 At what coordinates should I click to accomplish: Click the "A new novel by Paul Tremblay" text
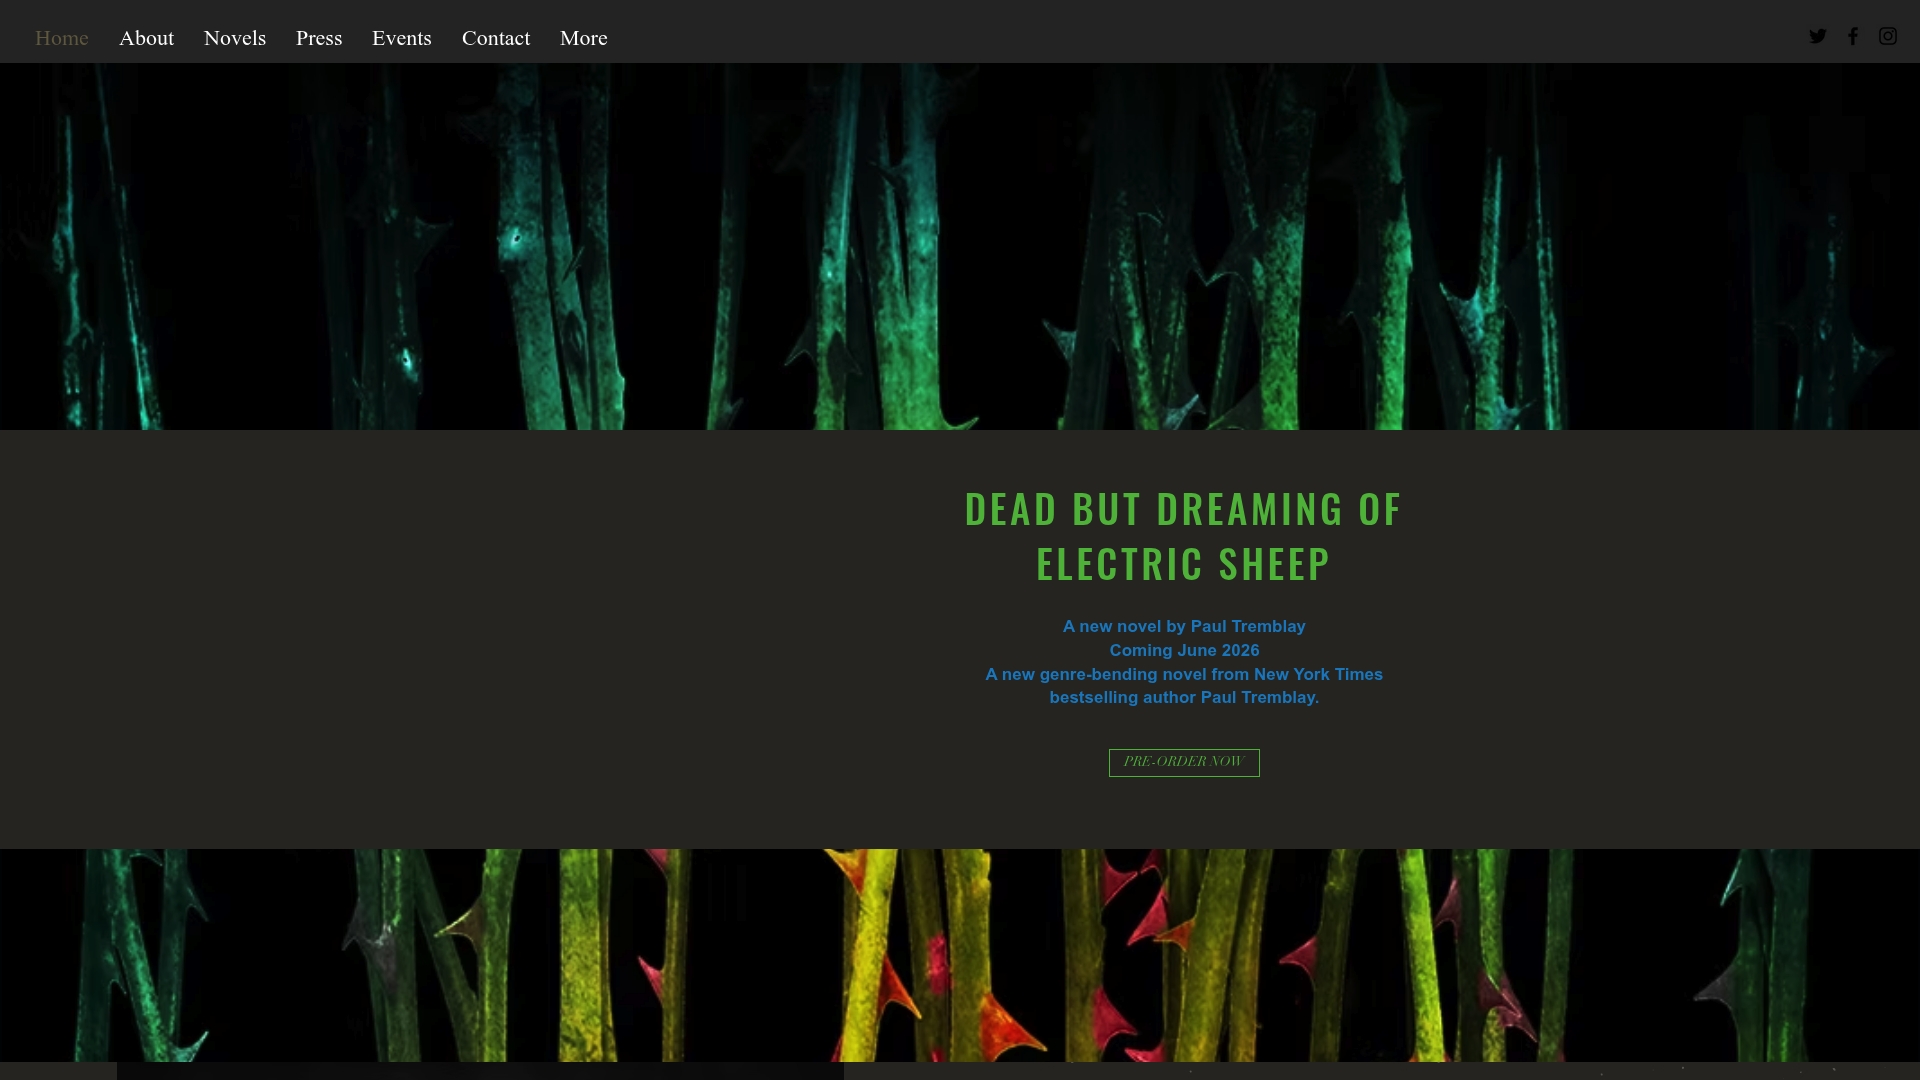point(1183,626)
